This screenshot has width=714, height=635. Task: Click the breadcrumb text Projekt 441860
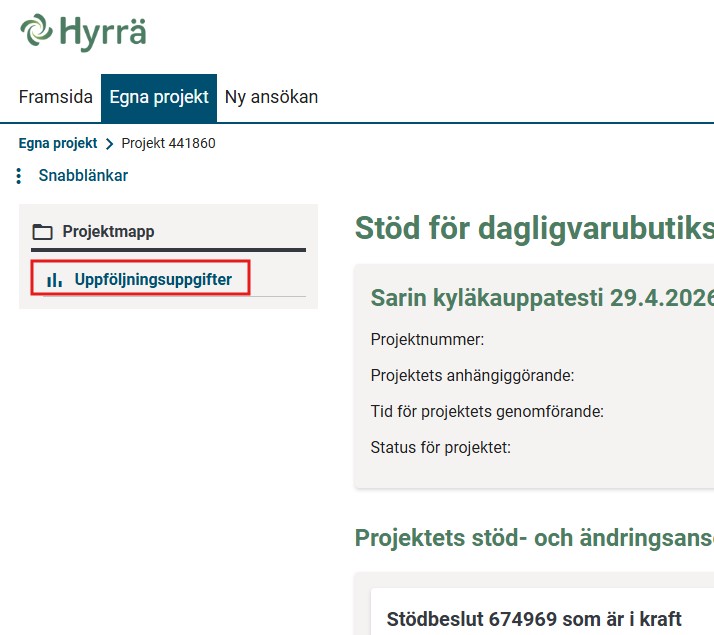168,143
